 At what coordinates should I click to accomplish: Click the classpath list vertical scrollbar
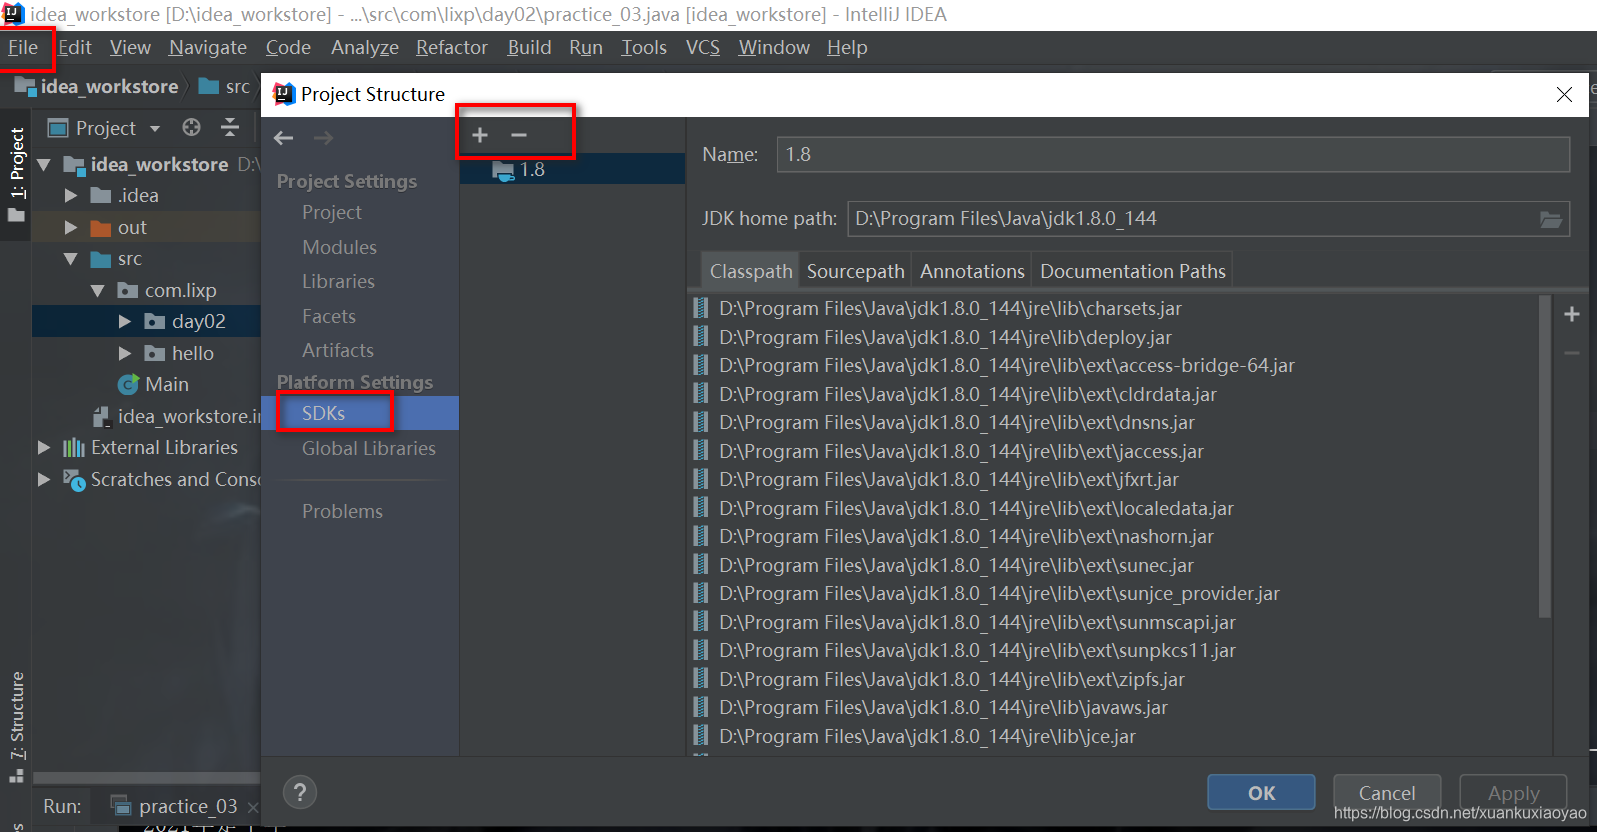(x=1544, y=456)
